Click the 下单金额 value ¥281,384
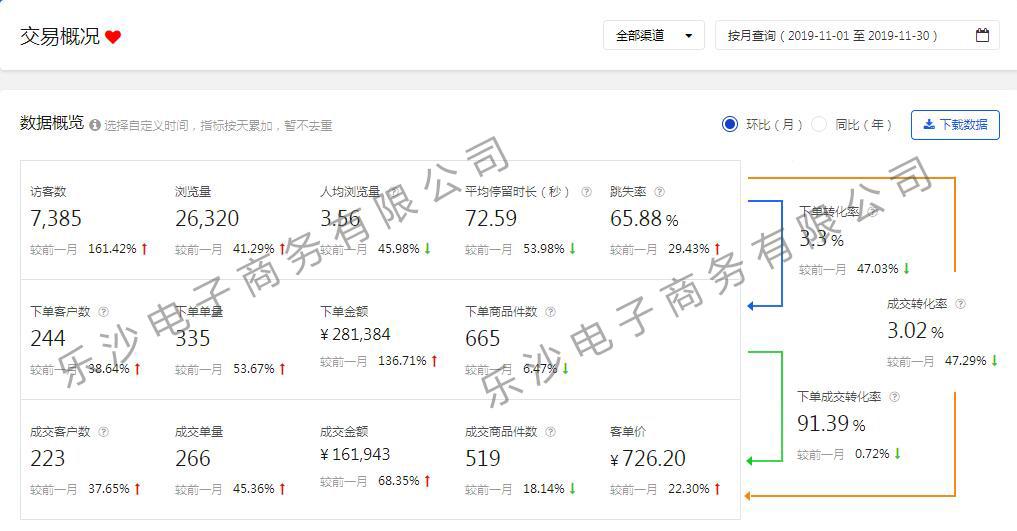The height and width of the screenshot is (531, 1017). point(355,335)
